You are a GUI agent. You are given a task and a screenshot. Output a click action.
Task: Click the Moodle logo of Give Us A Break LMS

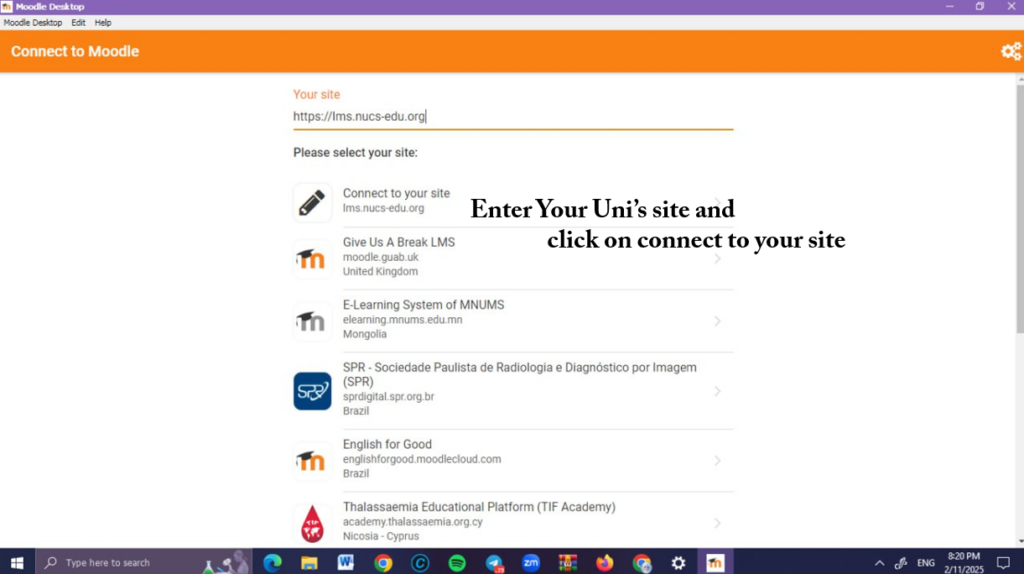point(312,259)
